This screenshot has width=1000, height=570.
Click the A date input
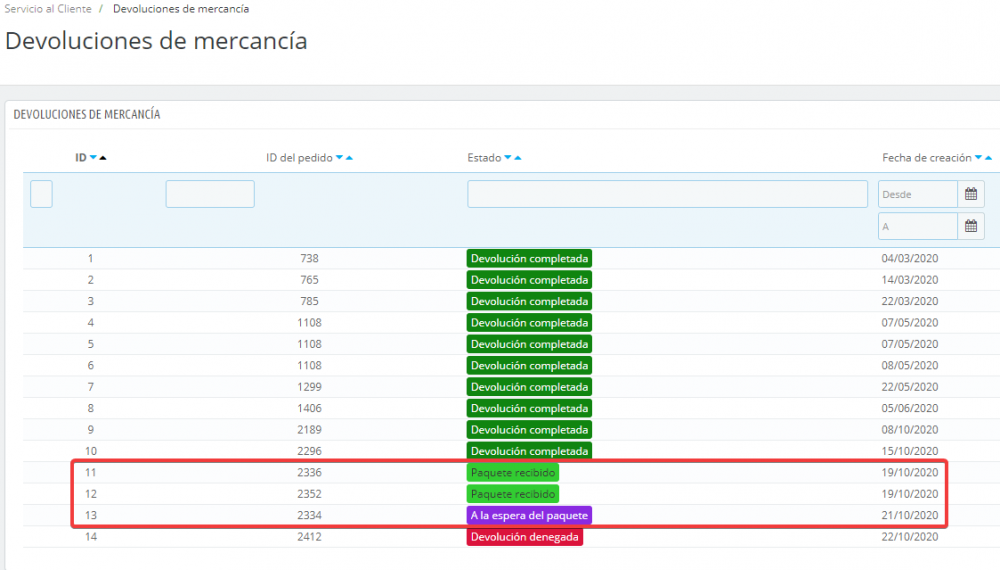918,226
